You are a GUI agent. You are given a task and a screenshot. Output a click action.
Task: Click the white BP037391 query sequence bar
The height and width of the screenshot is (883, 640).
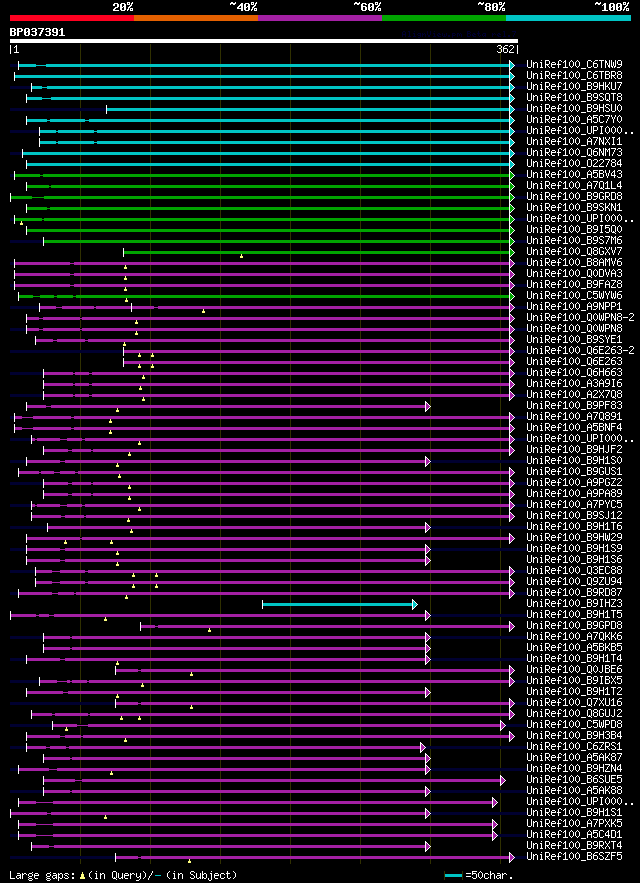pyautogui.click(x=264, y=41)
